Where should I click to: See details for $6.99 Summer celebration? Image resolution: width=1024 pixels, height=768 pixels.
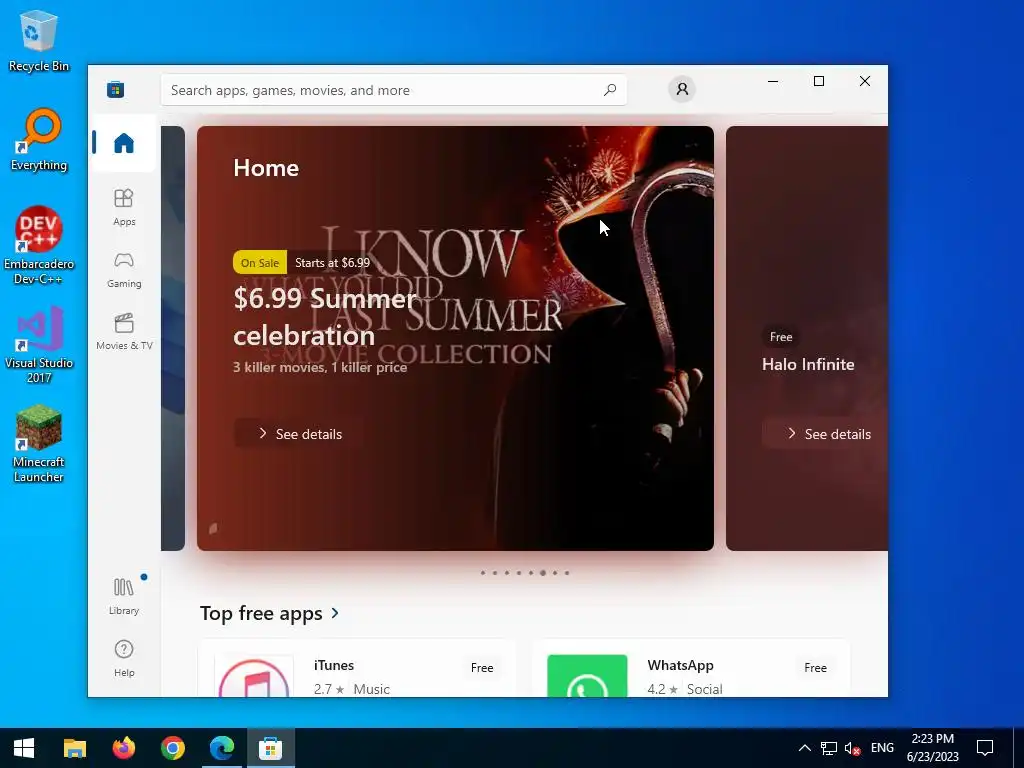[299, 434]
